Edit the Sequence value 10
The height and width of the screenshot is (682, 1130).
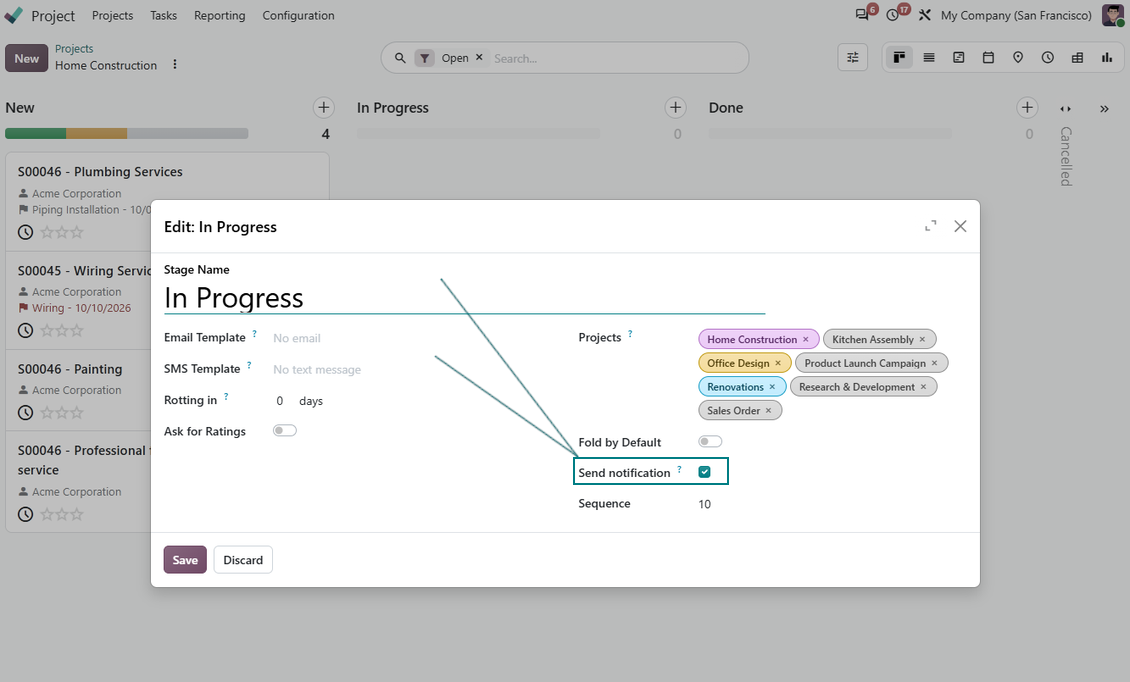tap(705, 504)
